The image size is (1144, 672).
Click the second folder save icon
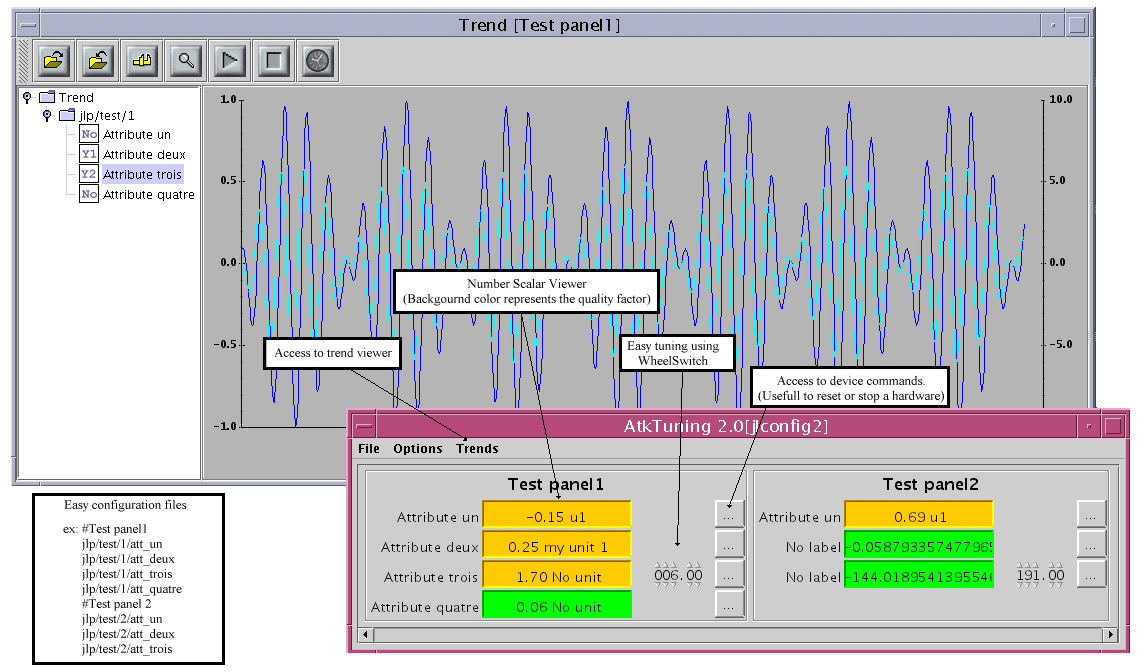pyautogui.click(x=98, y=61)
